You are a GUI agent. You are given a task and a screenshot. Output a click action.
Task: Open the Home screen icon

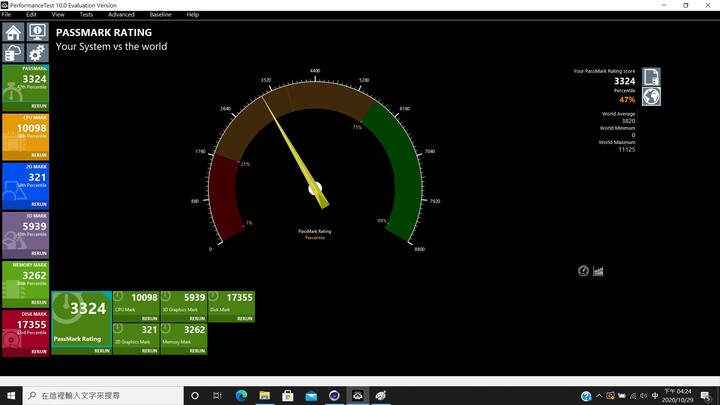pyautogui.click(x=13, y=32)
